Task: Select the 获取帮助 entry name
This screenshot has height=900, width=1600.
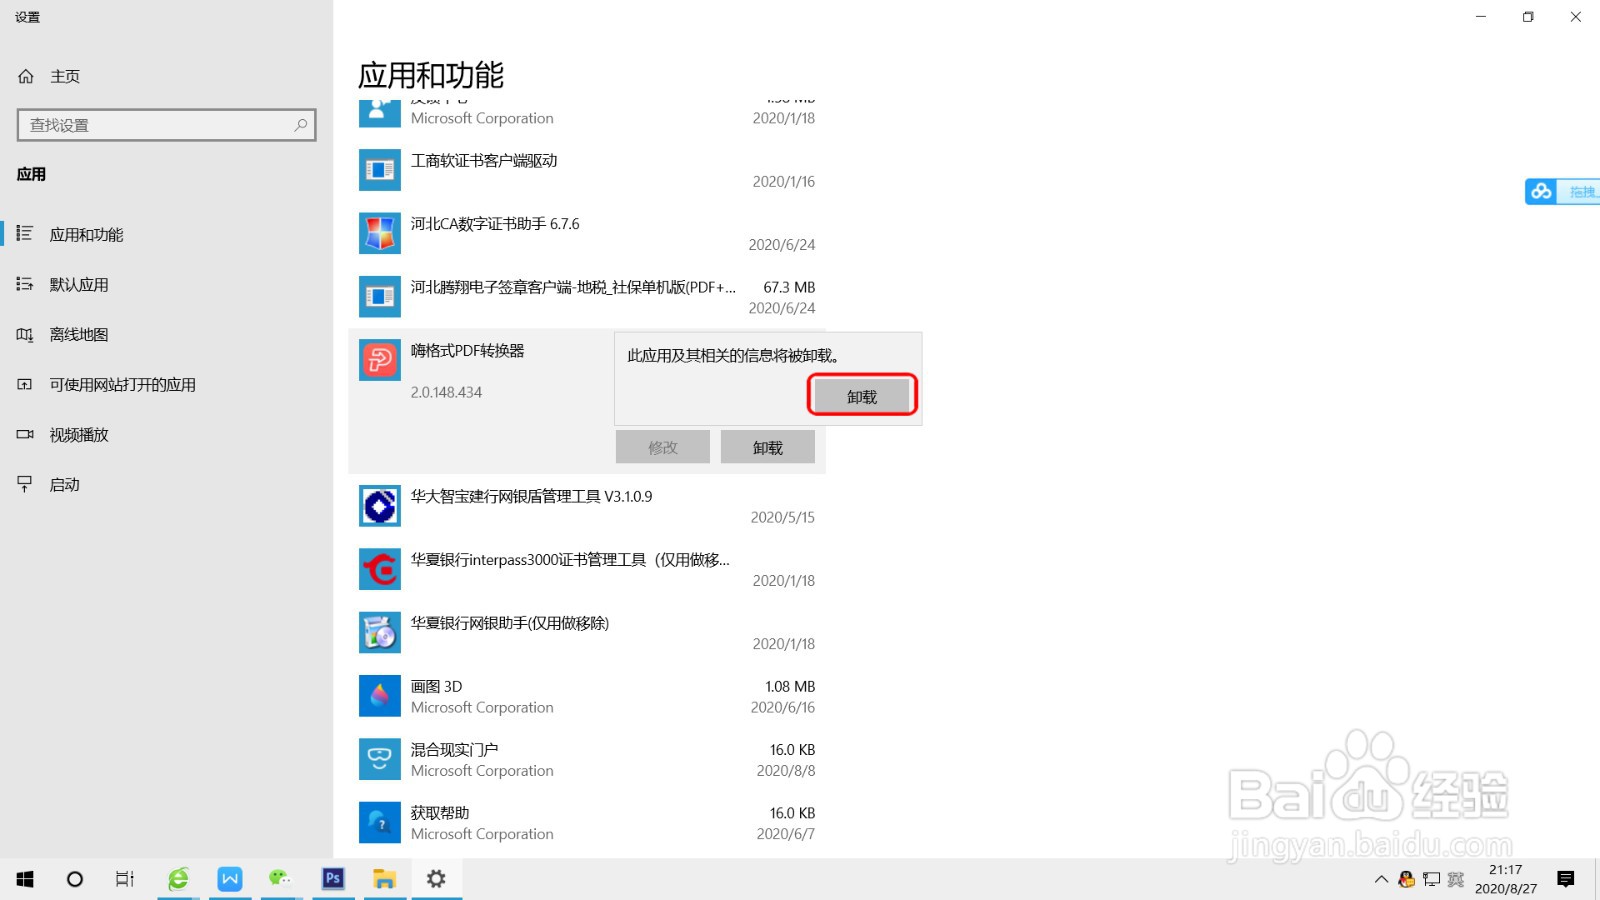Action: (440, 812)
